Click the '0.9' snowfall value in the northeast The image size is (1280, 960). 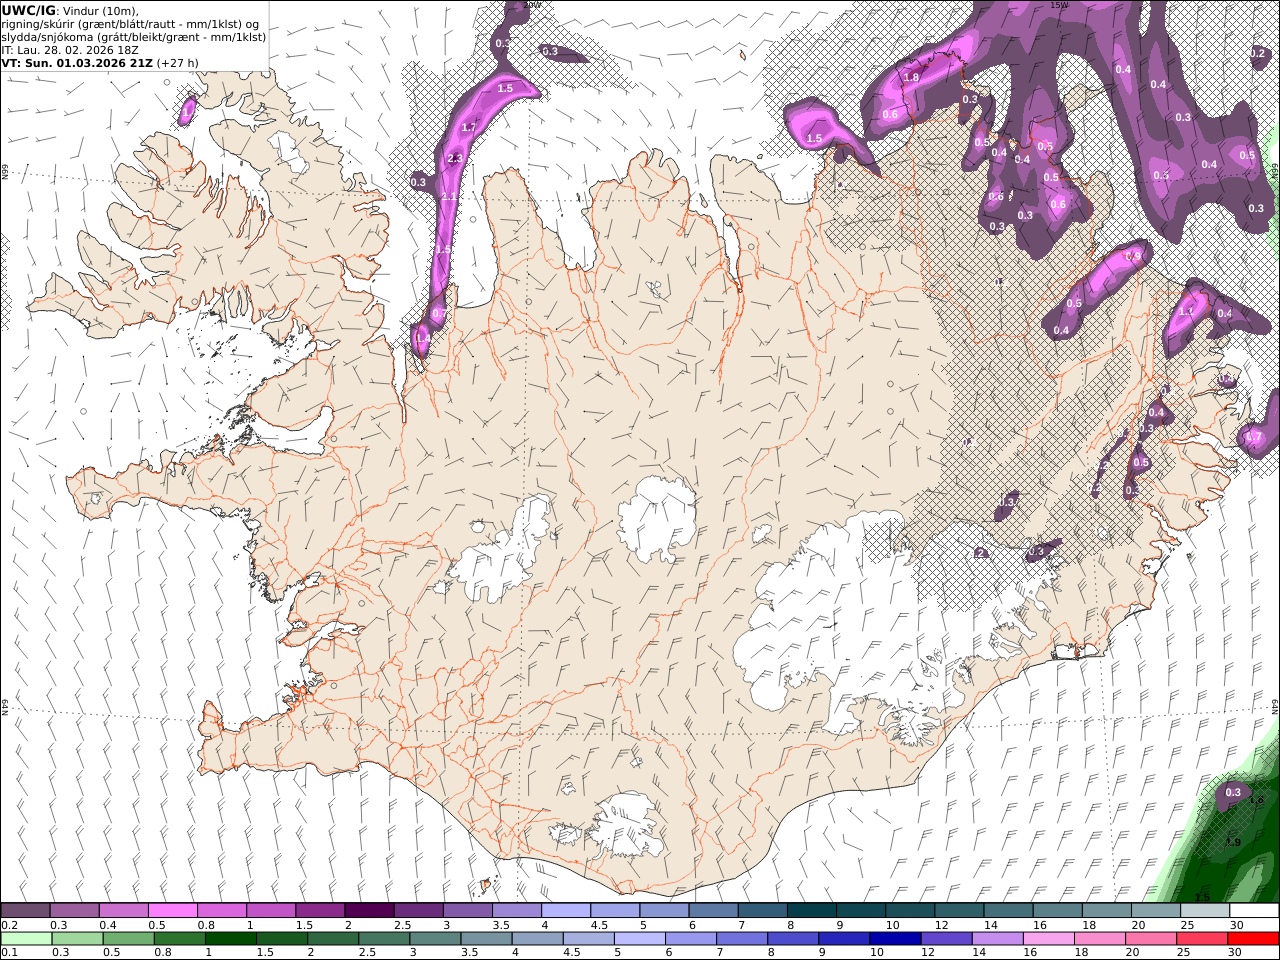pyautogui.click(x=1133, y=257)
